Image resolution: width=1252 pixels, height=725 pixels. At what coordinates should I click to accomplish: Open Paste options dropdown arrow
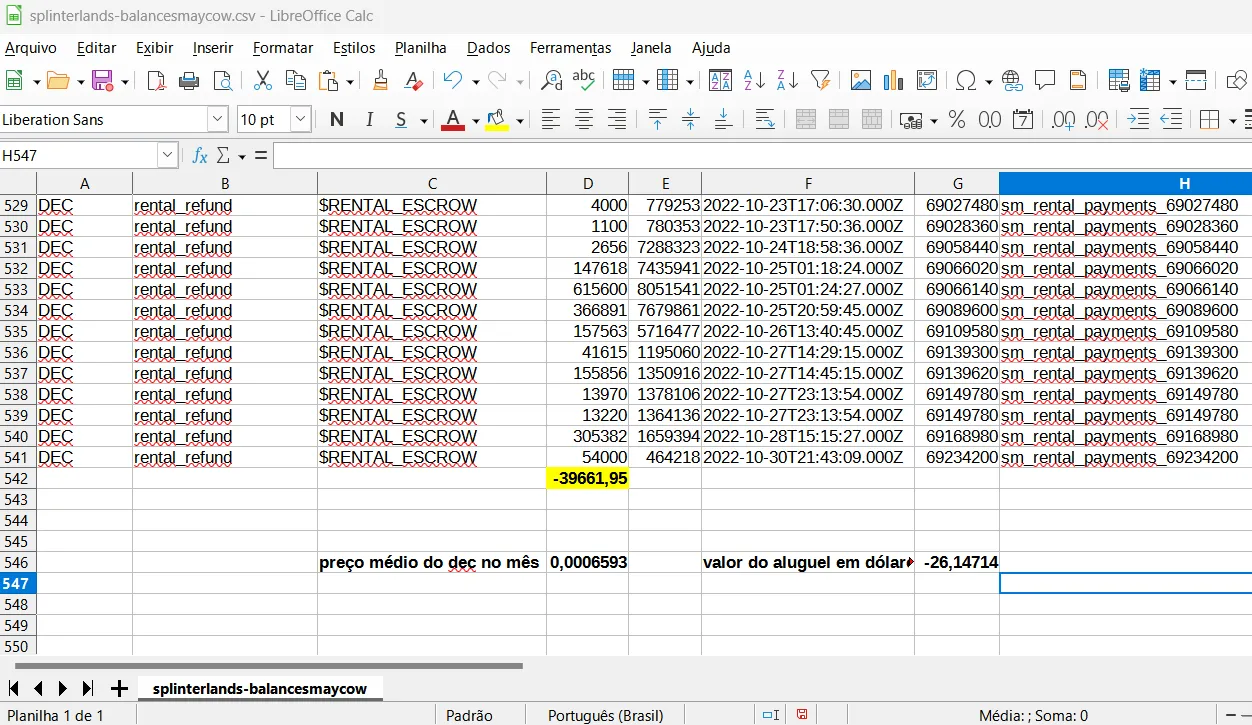point(350,82)
